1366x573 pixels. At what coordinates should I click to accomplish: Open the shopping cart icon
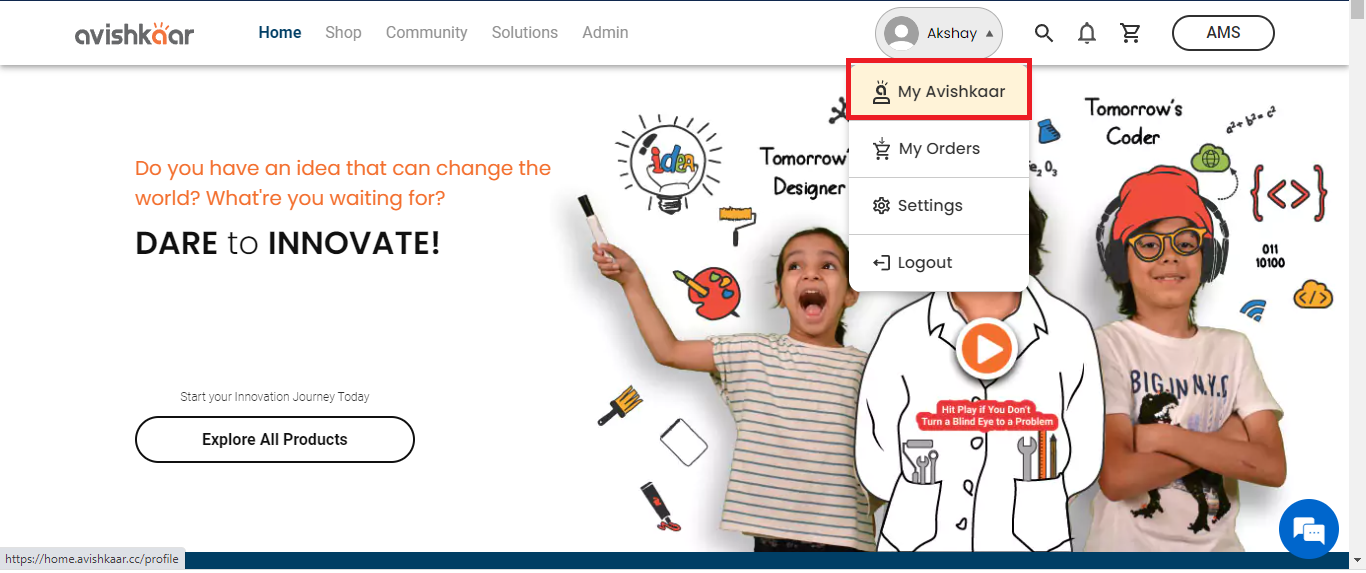tap(1131, 33)
